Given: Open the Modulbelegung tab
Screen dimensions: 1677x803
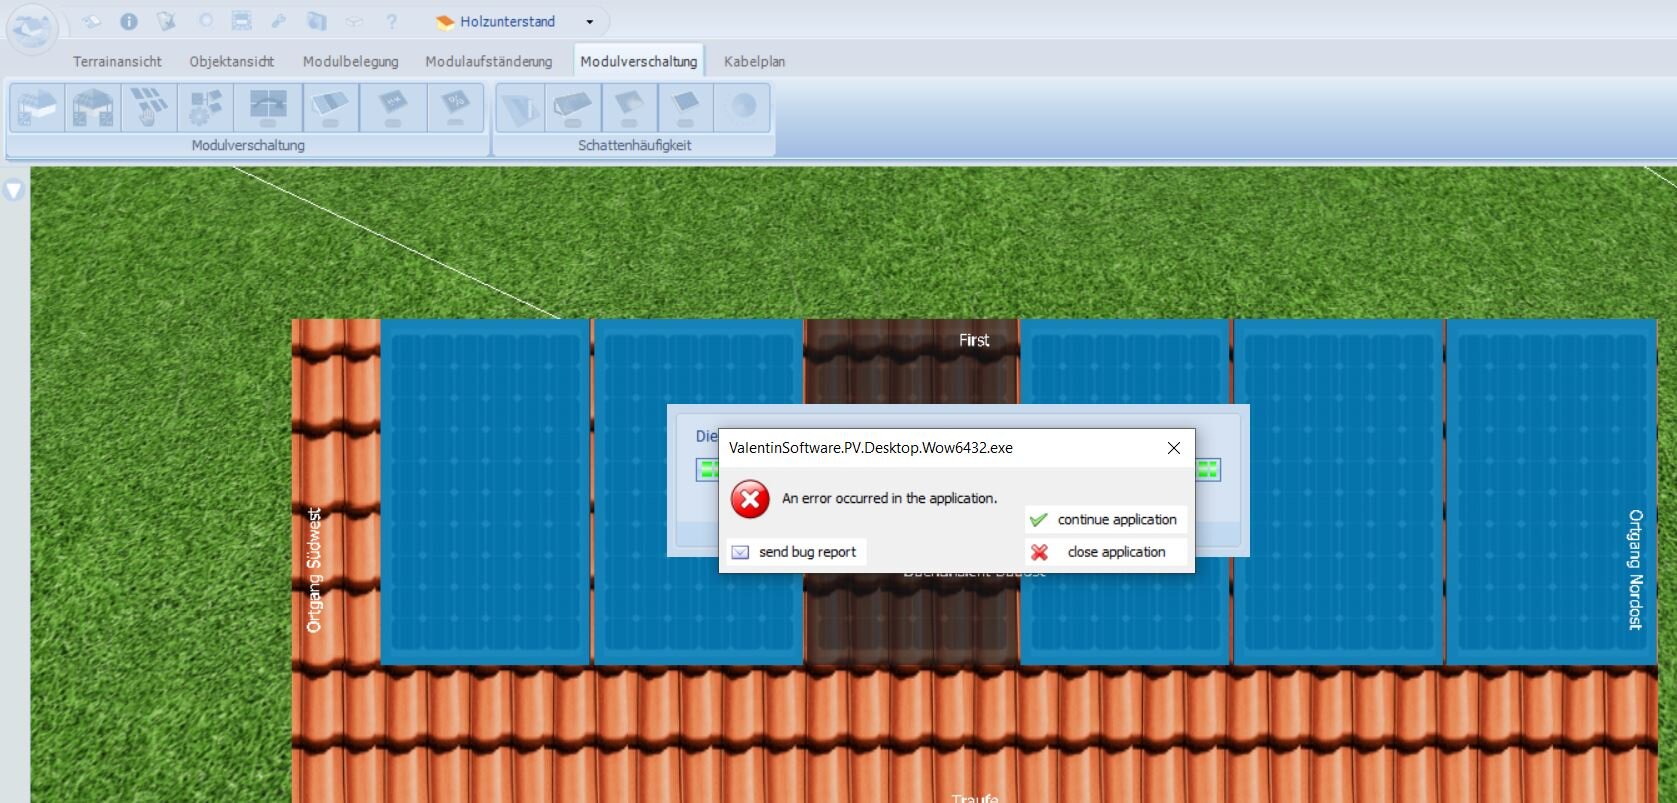Looking at the screenshot, I should pyautogui.click(x=350, y=61).
